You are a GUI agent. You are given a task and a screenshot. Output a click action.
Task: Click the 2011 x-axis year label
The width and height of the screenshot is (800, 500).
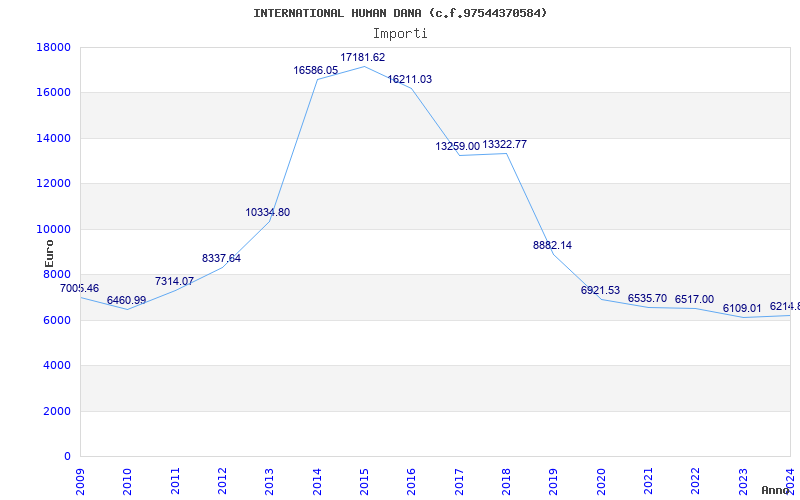[175, 482]
